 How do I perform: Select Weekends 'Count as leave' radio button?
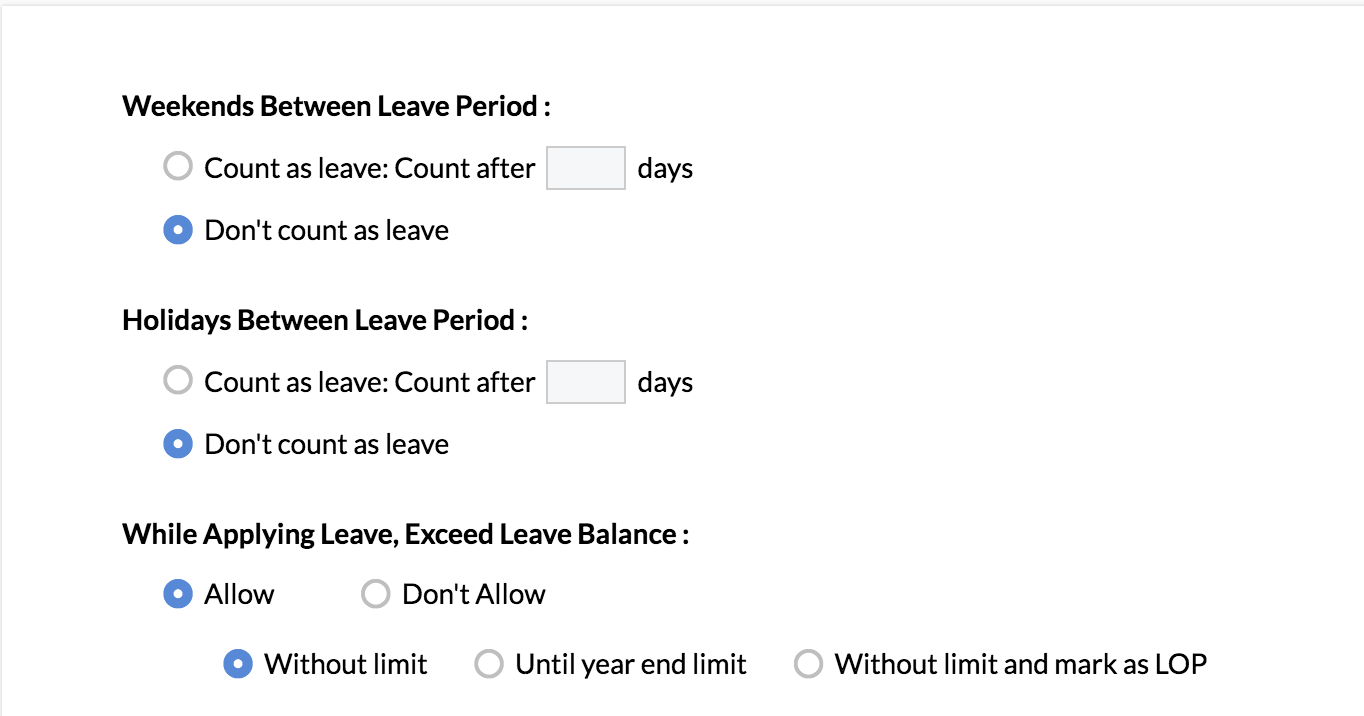[x=178, y=167]
